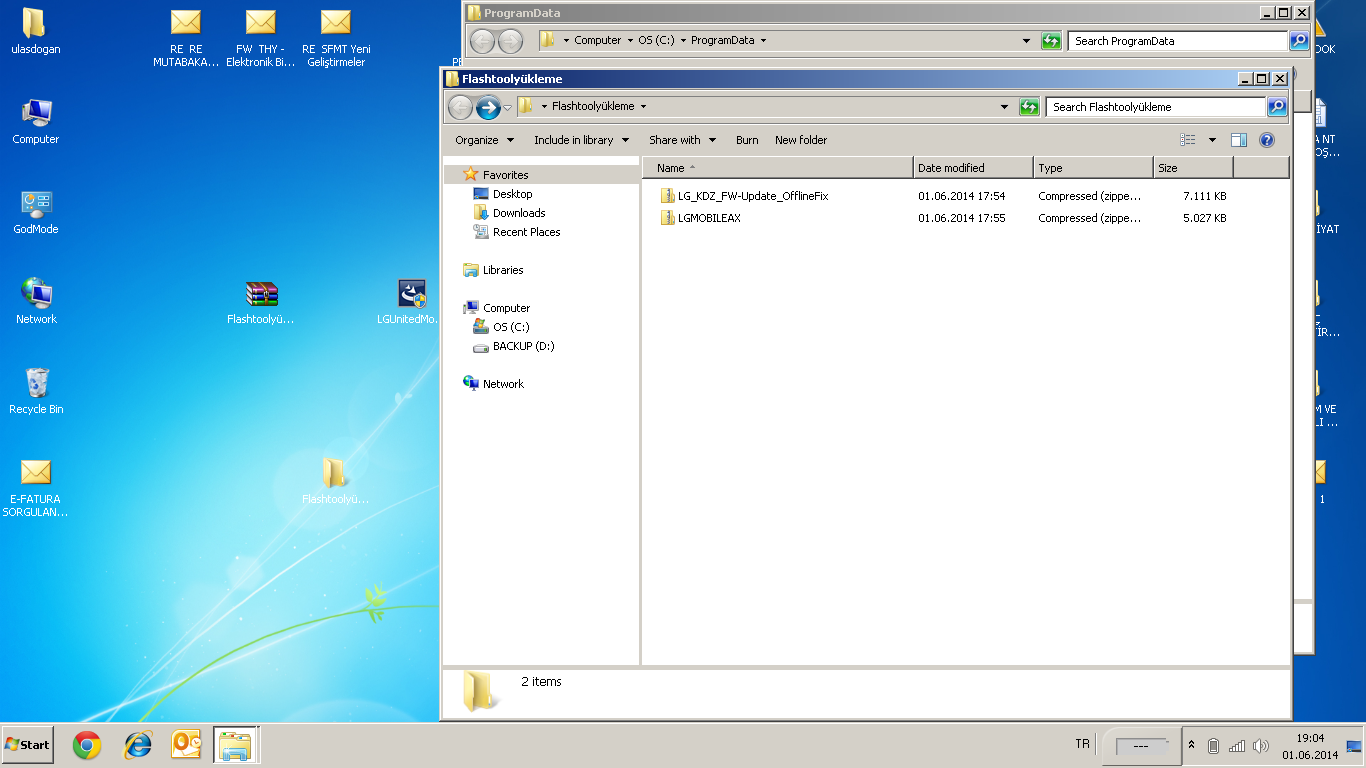The width and height of the screenshot is (1366, 768).
Task: Select the Recycle Bin desktop icon
Action: [x=36, y=392]
